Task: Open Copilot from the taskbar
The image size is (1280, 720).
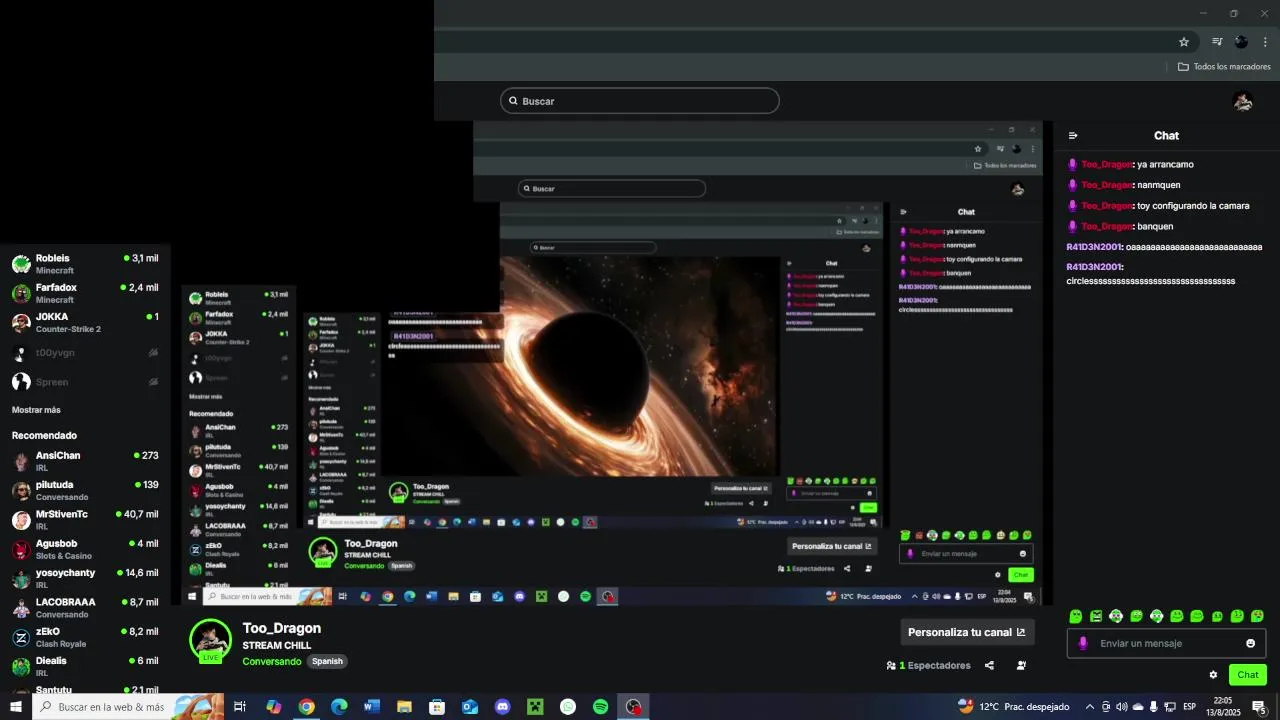Action: tap(274, 707)
